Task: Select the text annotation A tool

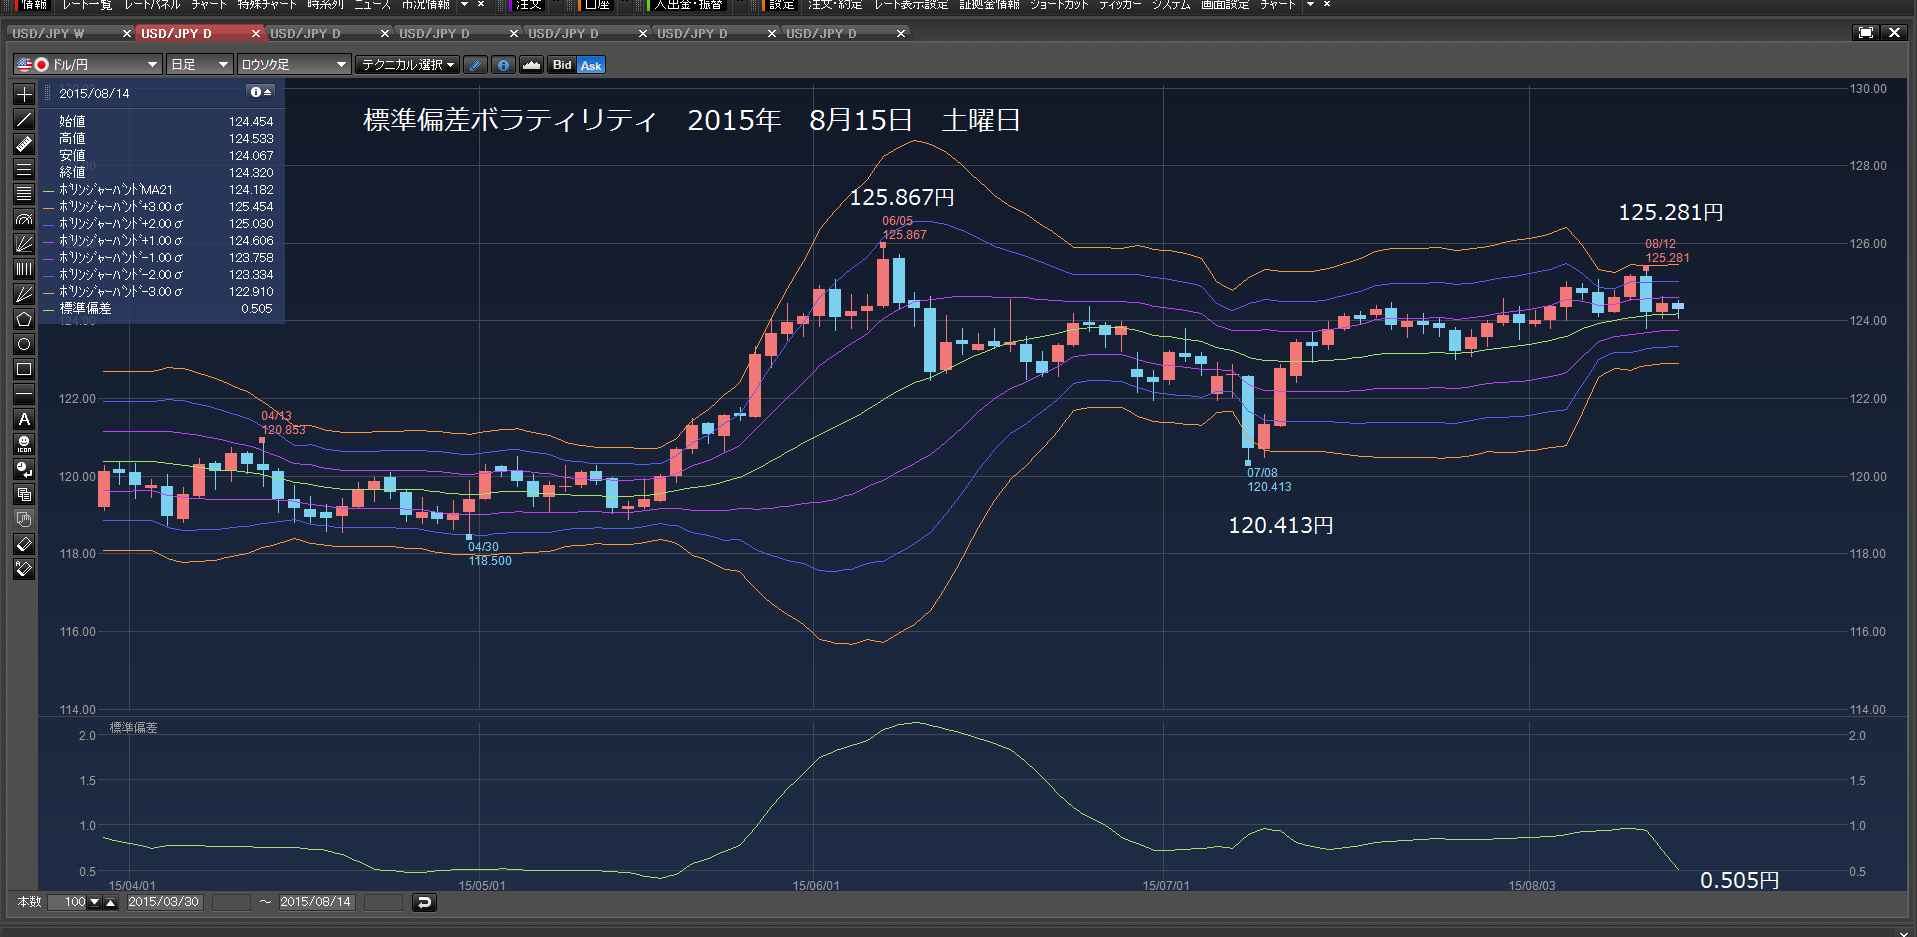Action: click(x=24, y=419)
